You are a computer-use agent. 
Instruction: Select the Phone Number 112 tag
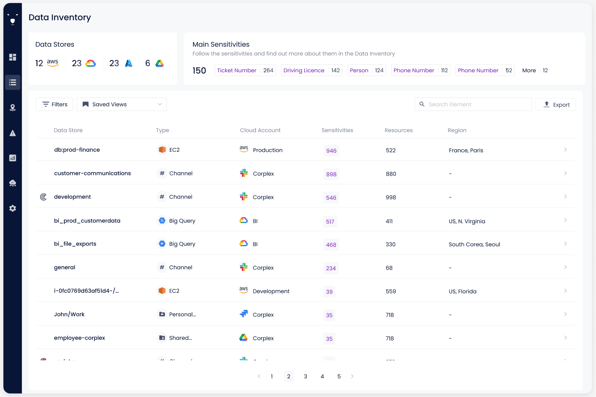point(421,70)
